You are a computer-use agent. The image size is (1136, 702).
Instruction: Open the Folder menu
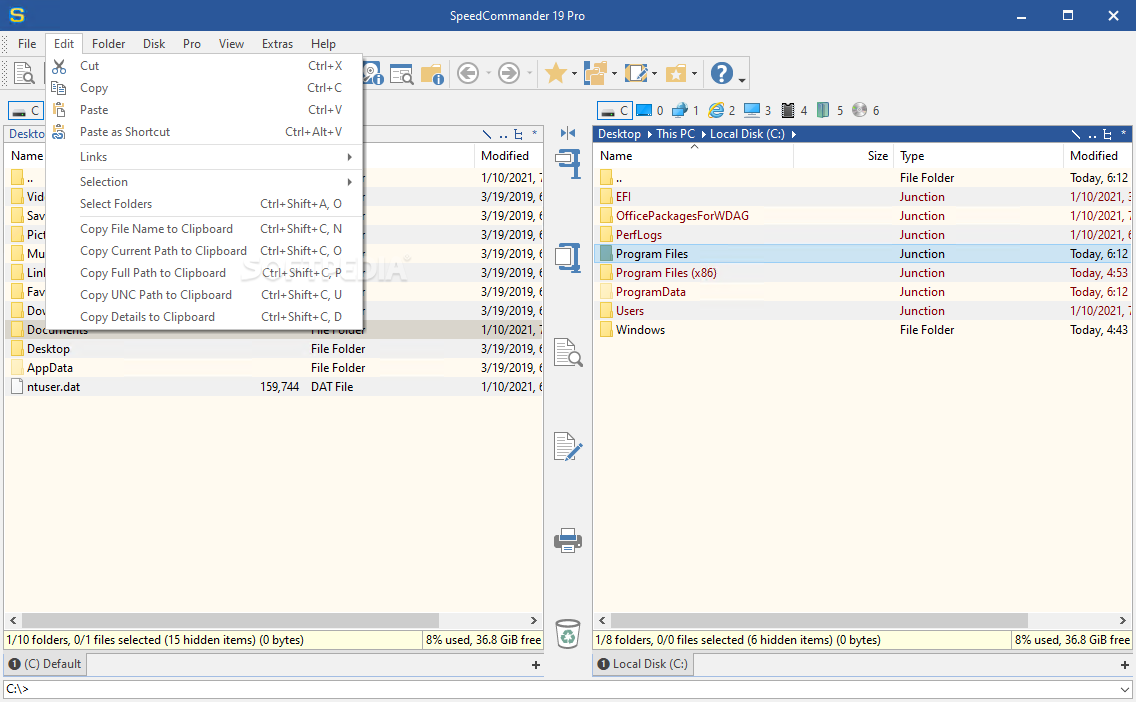(x=109, y=43)
